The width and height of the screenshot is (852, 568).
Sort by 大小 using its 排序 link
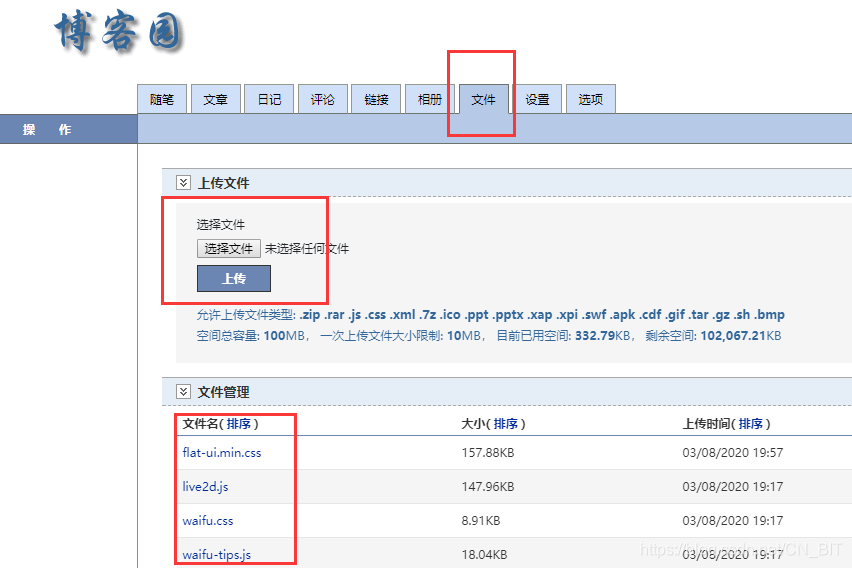click(x=506, y=423)
